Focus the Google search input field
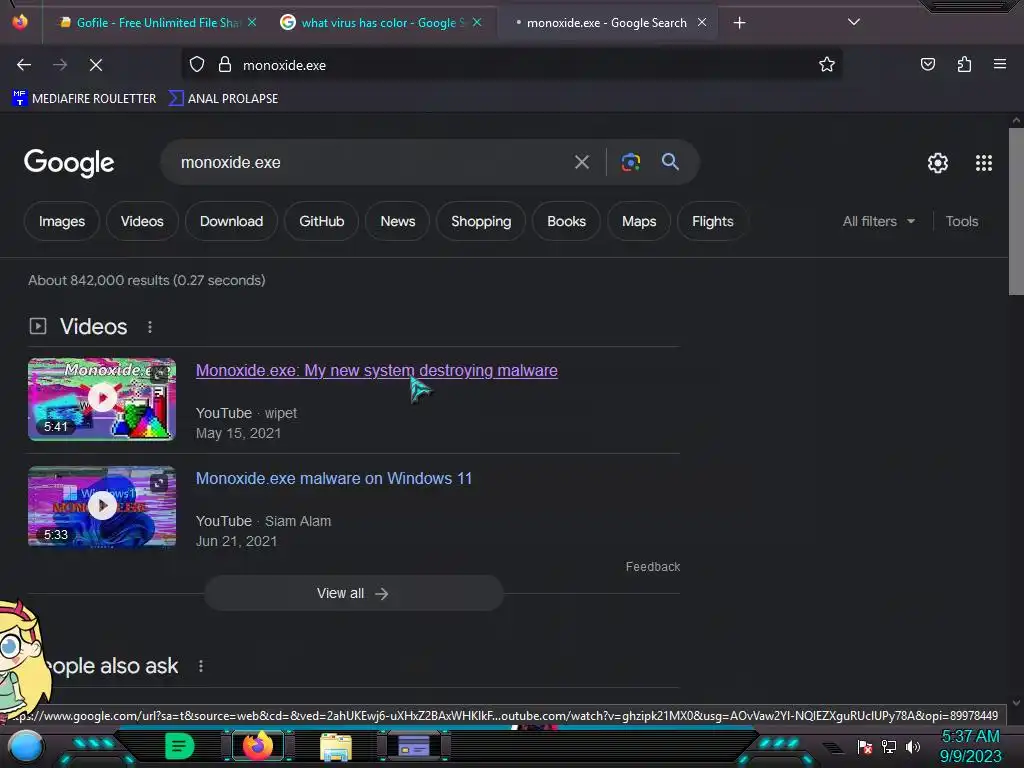1024x768 pixels. coord(372,162)
